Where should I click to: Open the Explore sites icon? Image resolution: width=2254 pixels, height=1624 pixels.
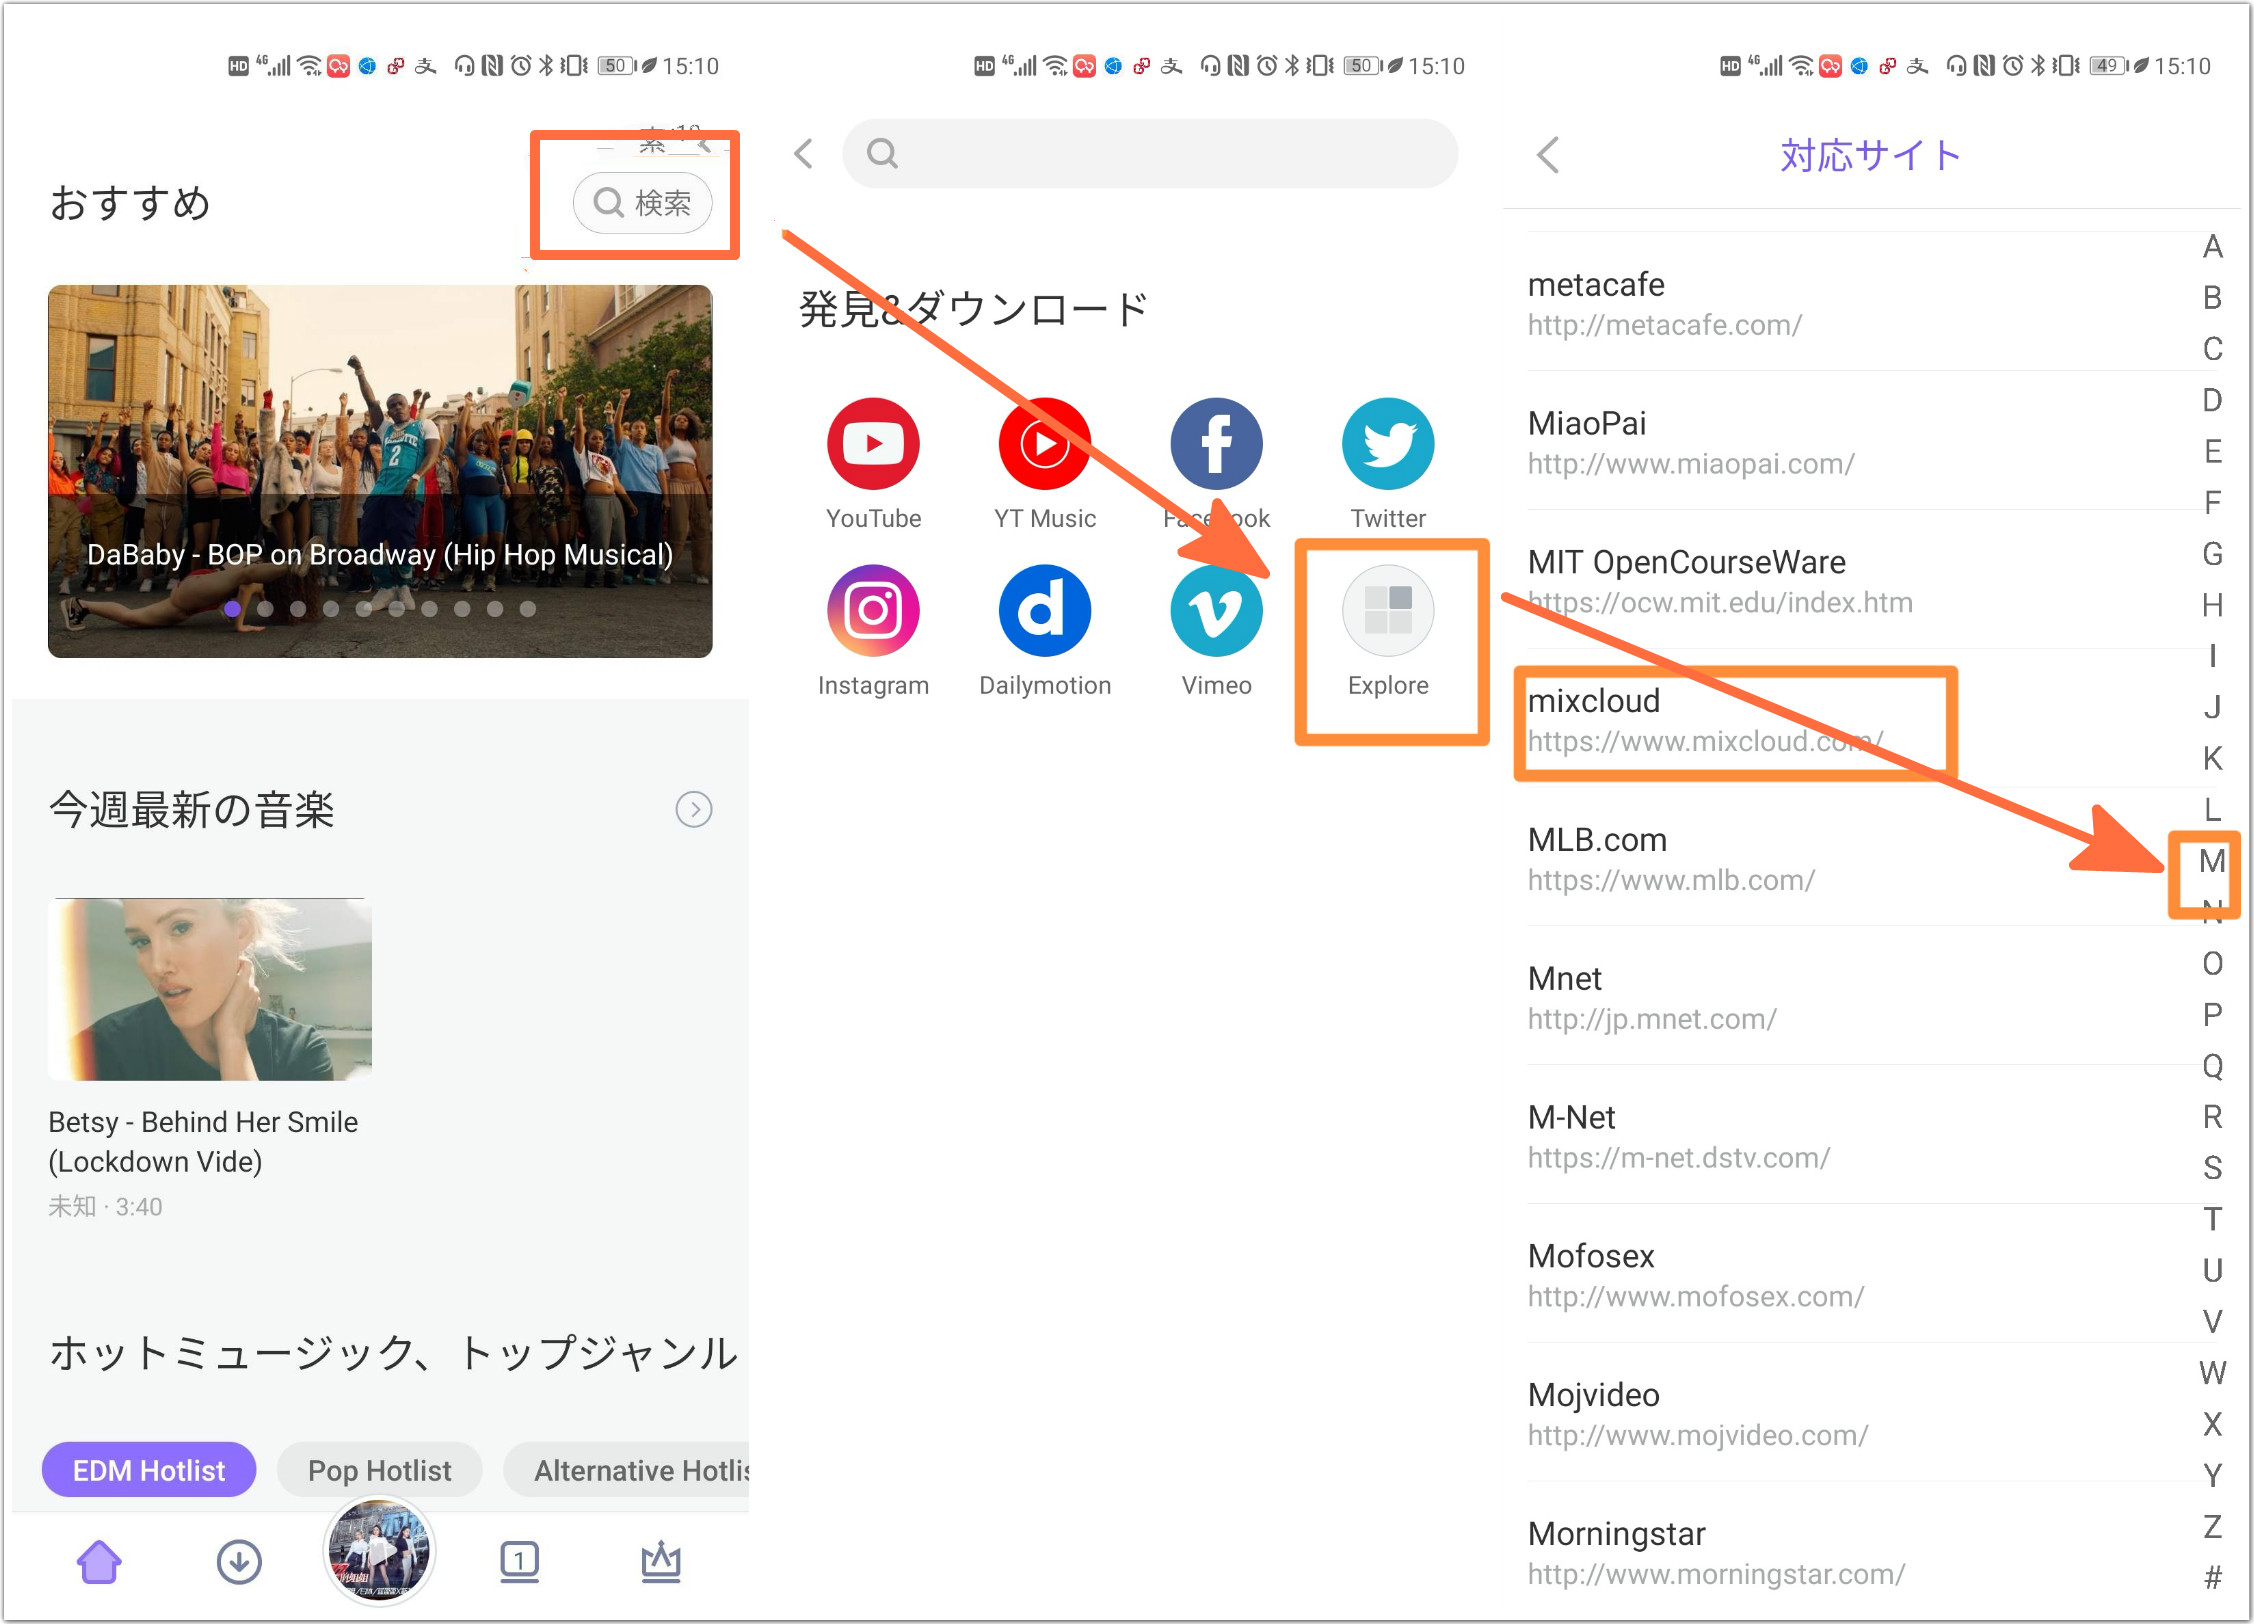1388,610
